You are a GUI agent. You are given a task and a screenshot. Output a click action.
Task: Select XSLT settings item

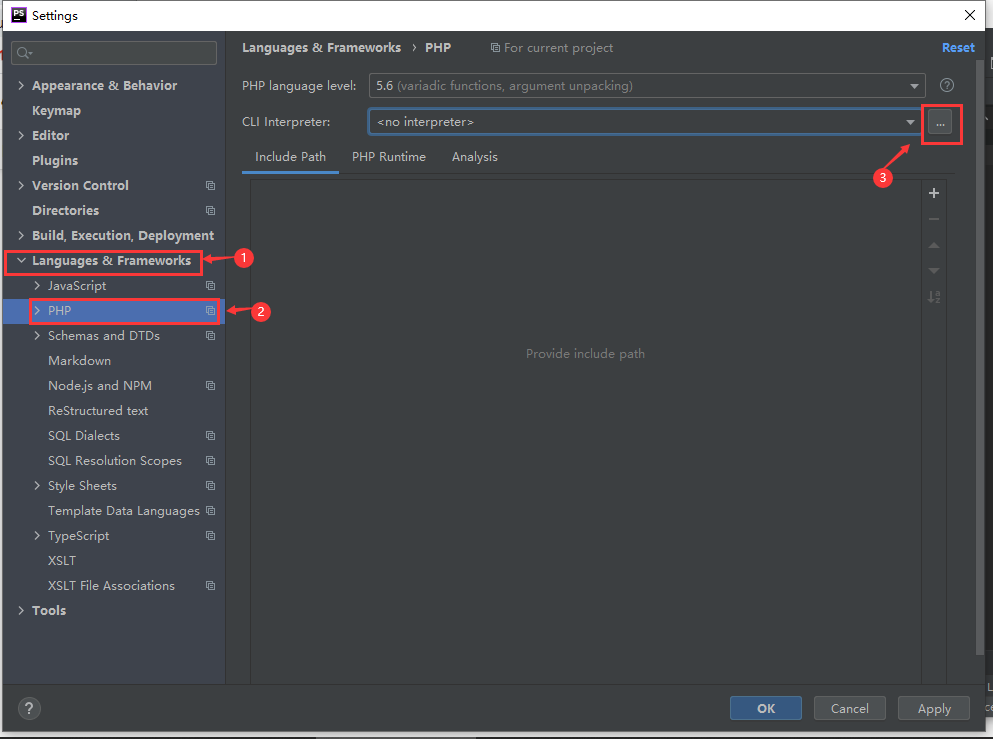point(62,561)
